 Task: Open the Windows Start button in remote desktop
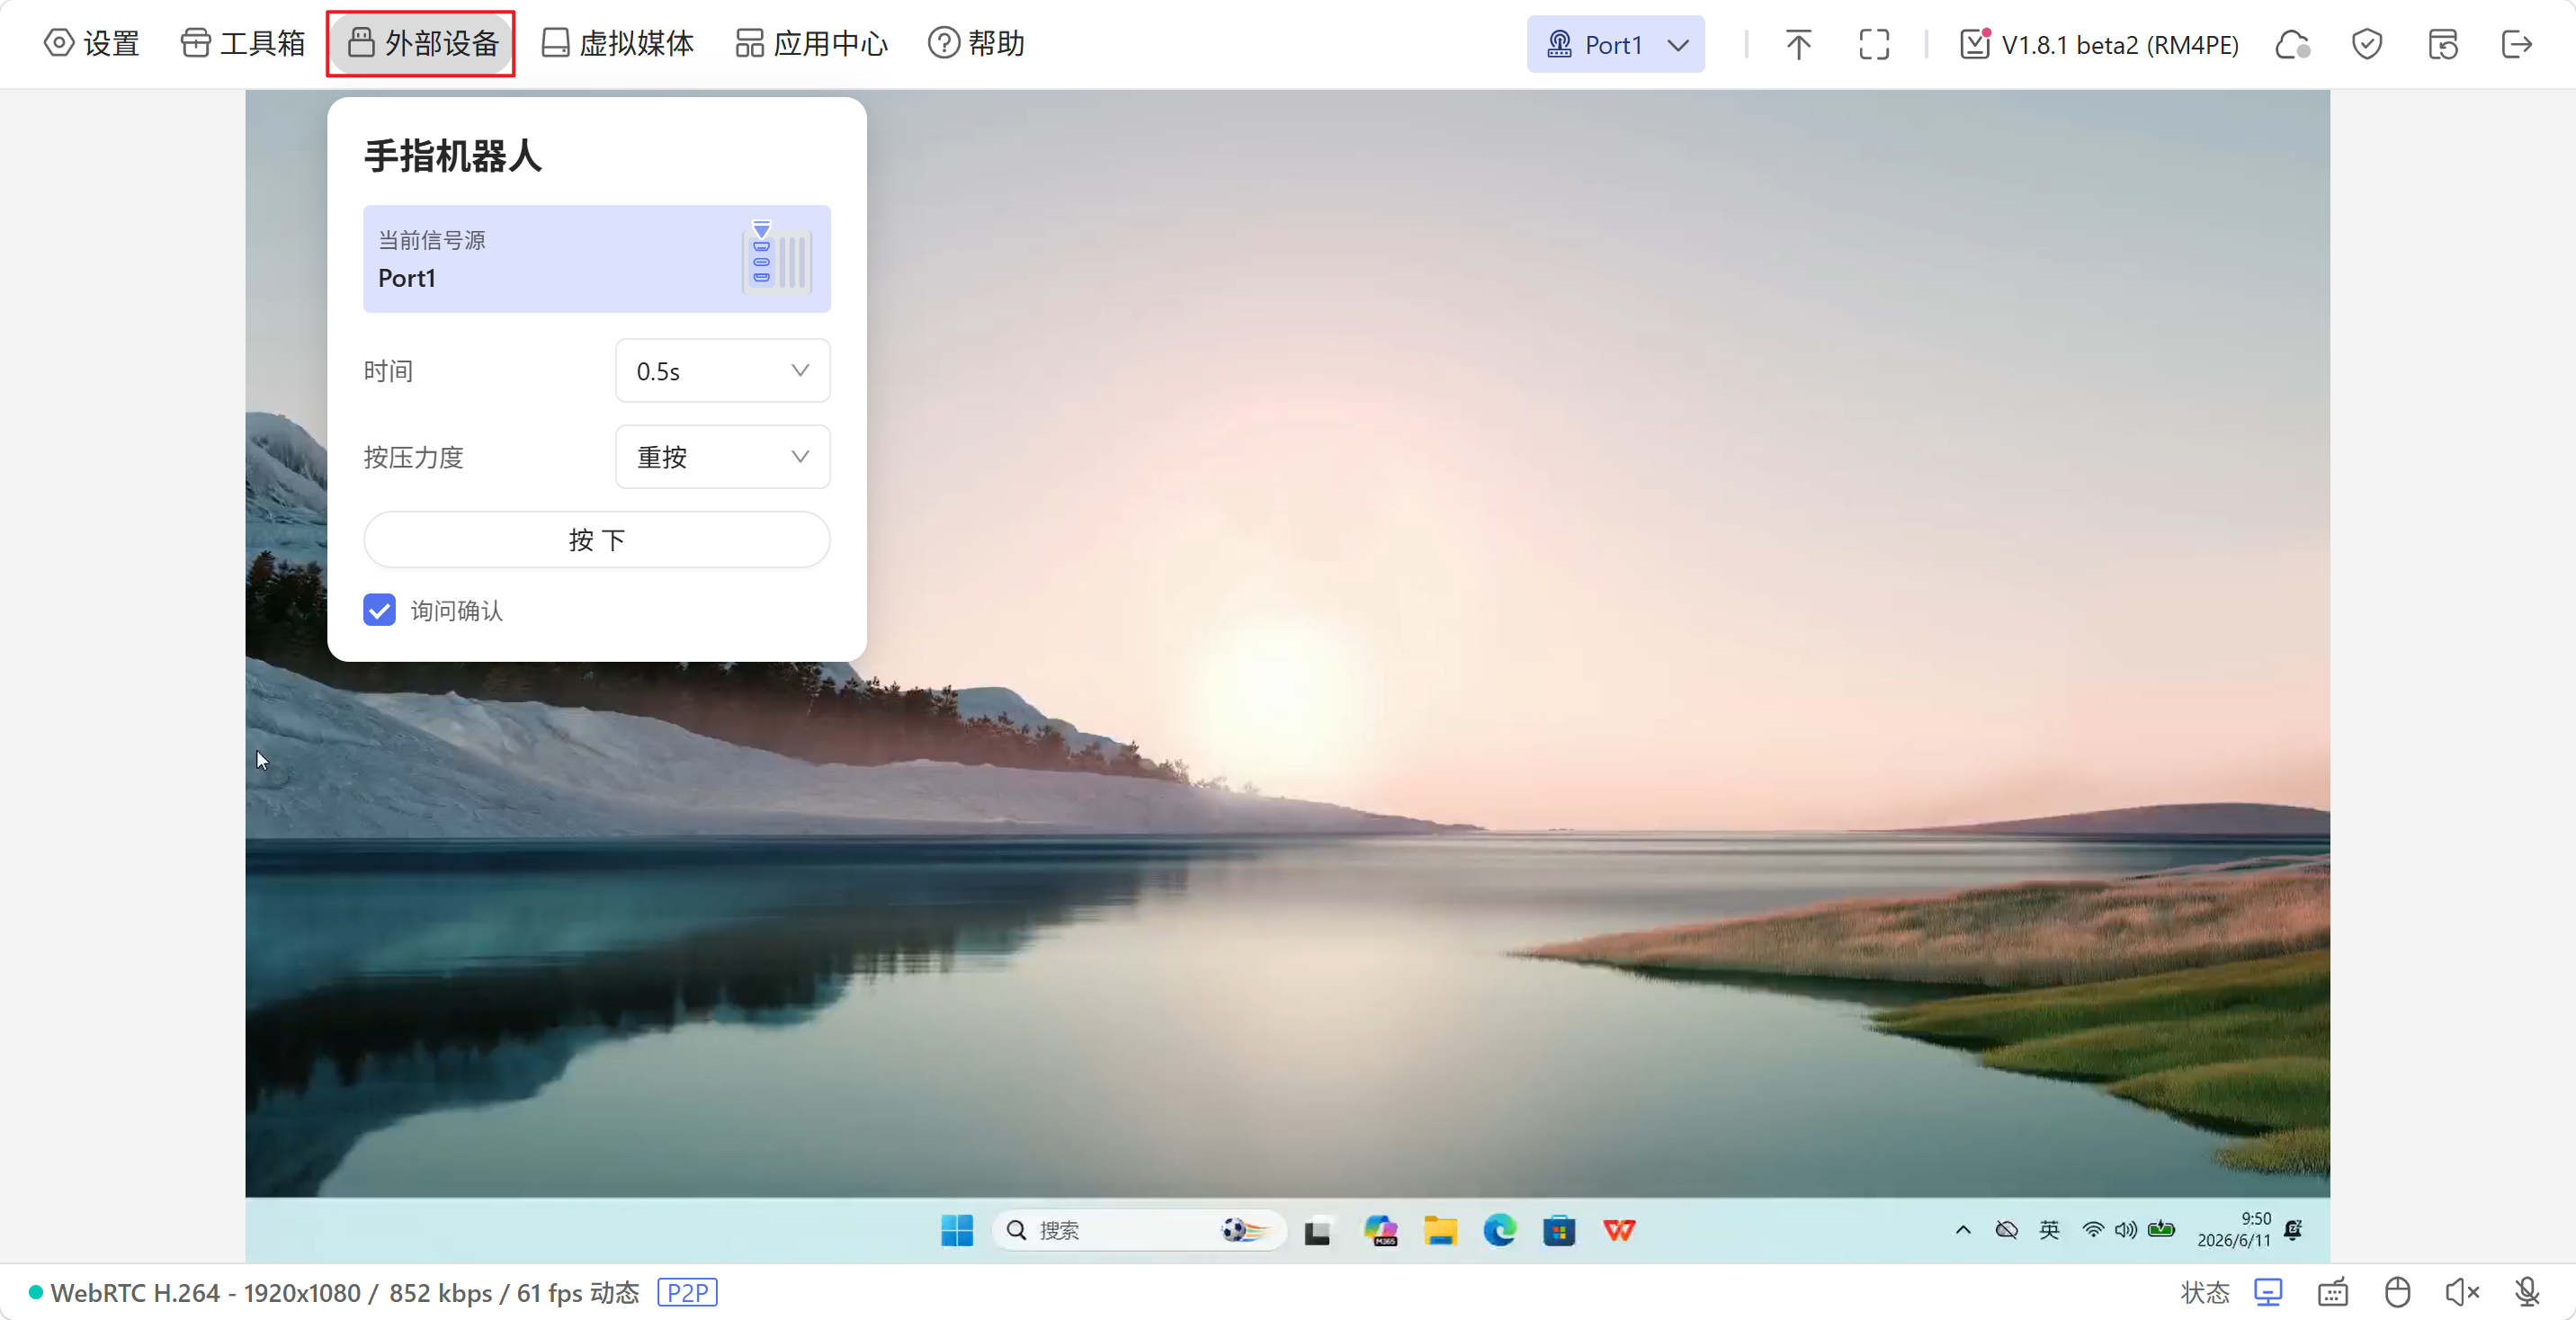pyautogui.click(x=956, y=1230)
